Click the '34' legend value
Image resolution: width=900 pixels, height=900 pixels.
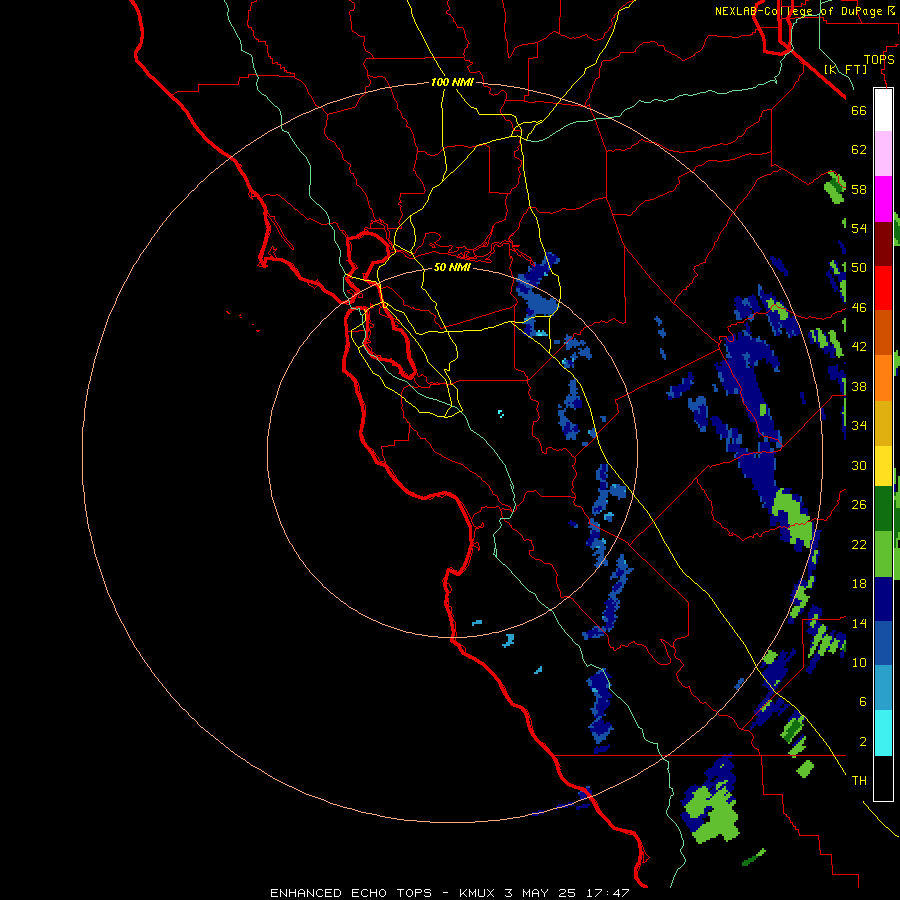[859, 425]
